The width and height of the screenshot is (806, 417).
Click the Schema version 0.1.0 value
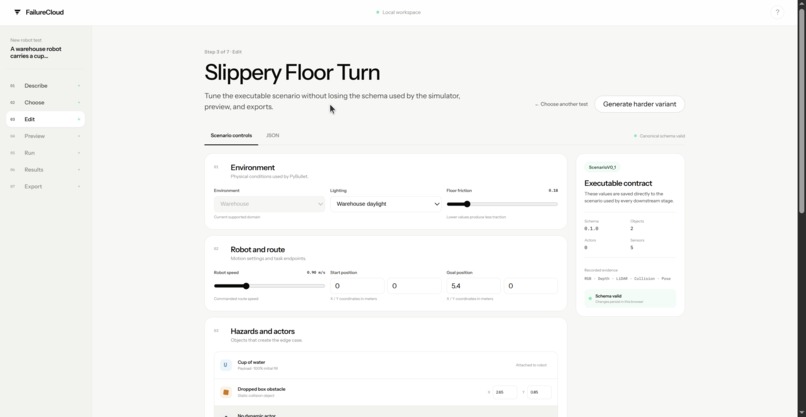pyautogui.click(x=591, y=228)
